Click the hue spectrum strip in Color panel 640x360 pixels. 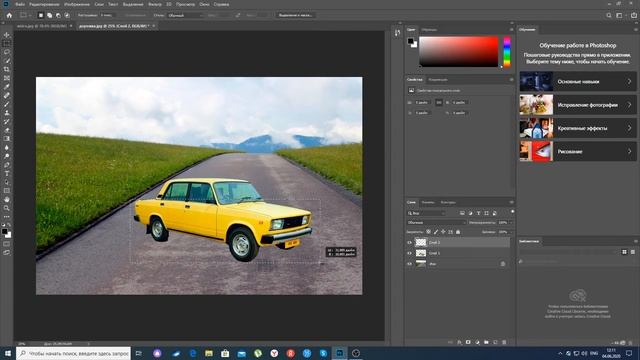(507, 52)
